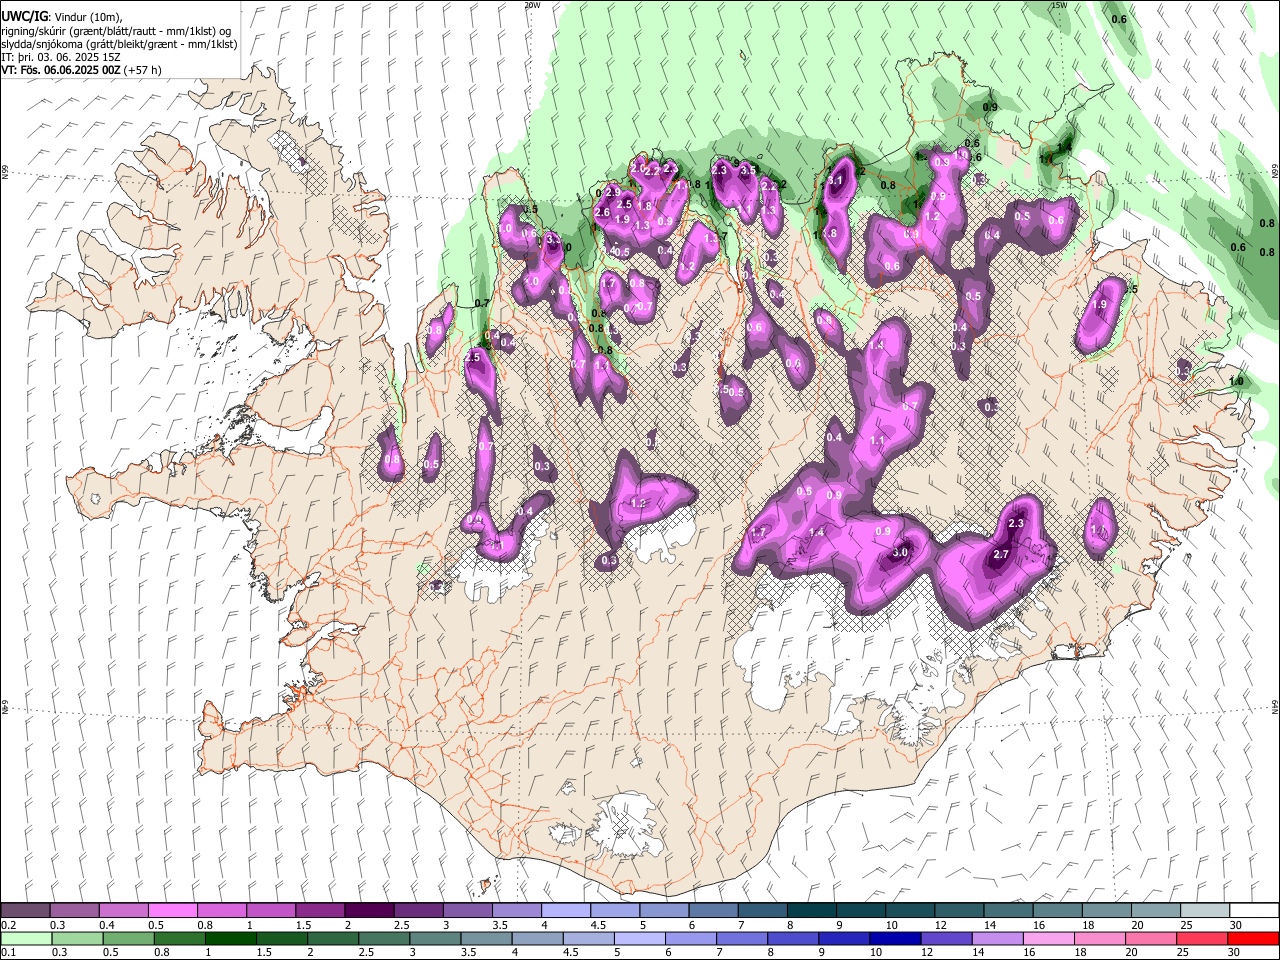1280x960 pixels.
Task: Click the '0.1' label starting the rain scale
Action: click(x=8, y=952)
